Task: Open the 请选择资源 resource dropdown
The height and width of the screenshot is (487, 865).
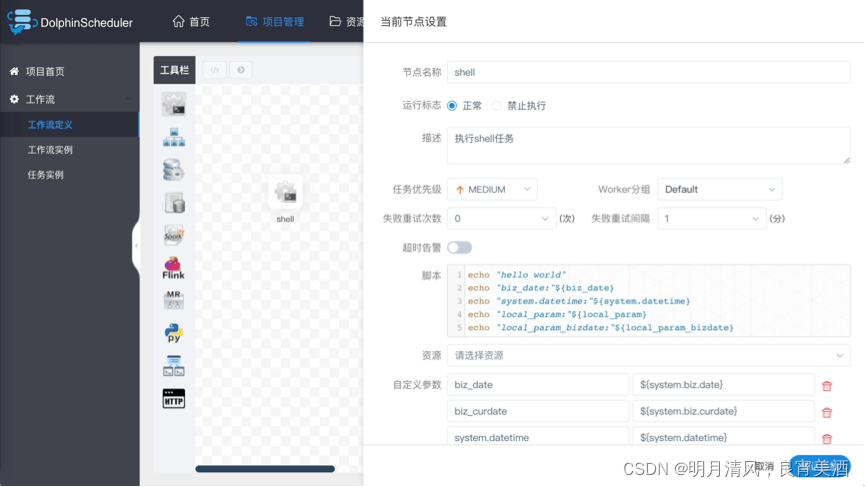Action: pyautogui.click(x=649, y=356)
